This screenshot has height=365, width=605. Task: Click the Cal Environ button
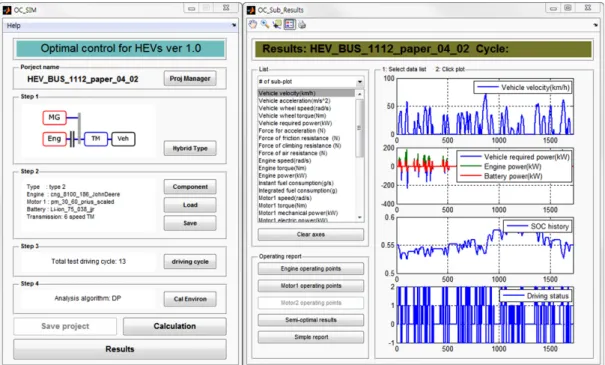[x=190, y=299]
